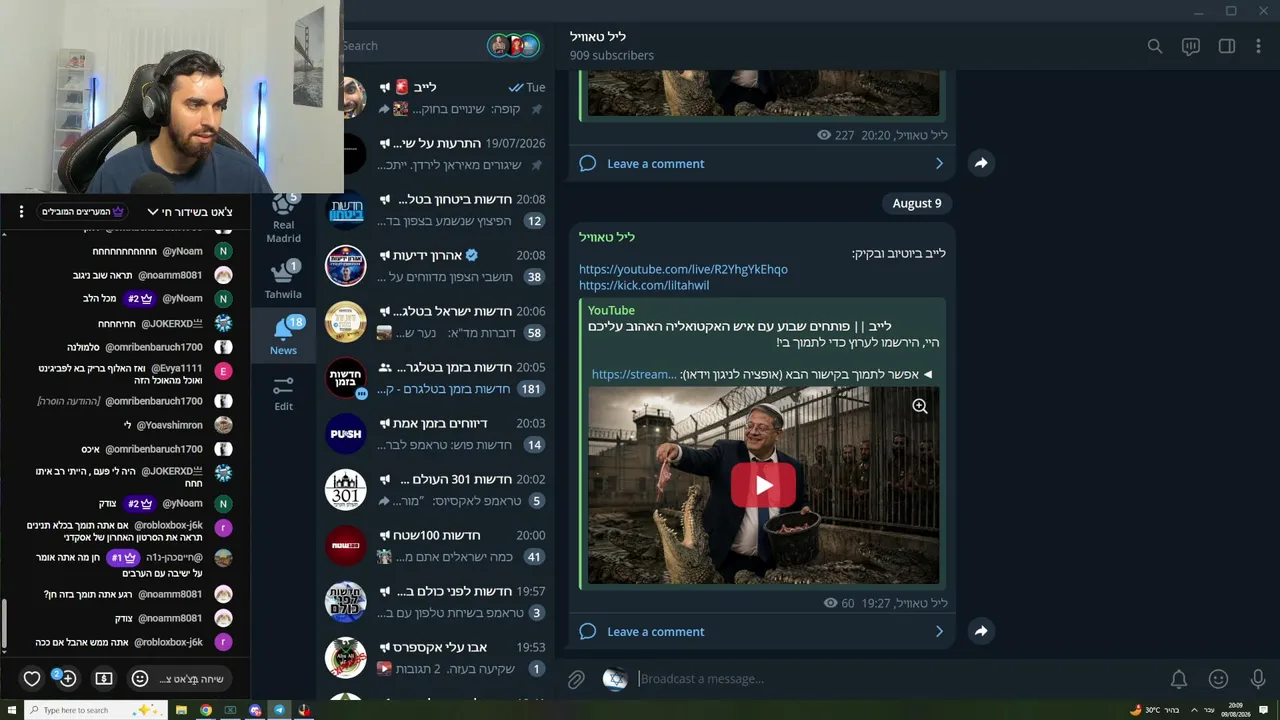Image resolution: width=1280 pixels, height=720 pixels.
Task: Click the #1 crown badge in live chat
Action: point(124,557)
